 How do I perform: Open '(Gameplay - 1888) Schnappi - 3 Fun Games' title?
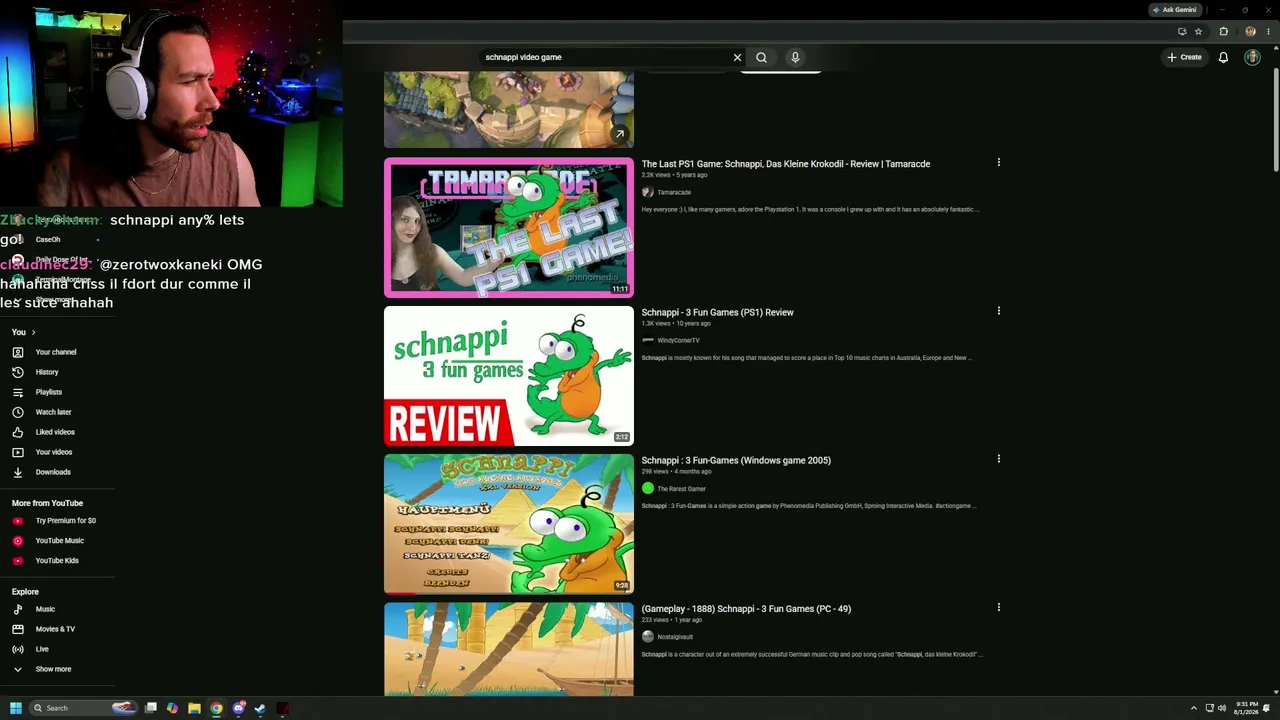click(x=746, y=609)
